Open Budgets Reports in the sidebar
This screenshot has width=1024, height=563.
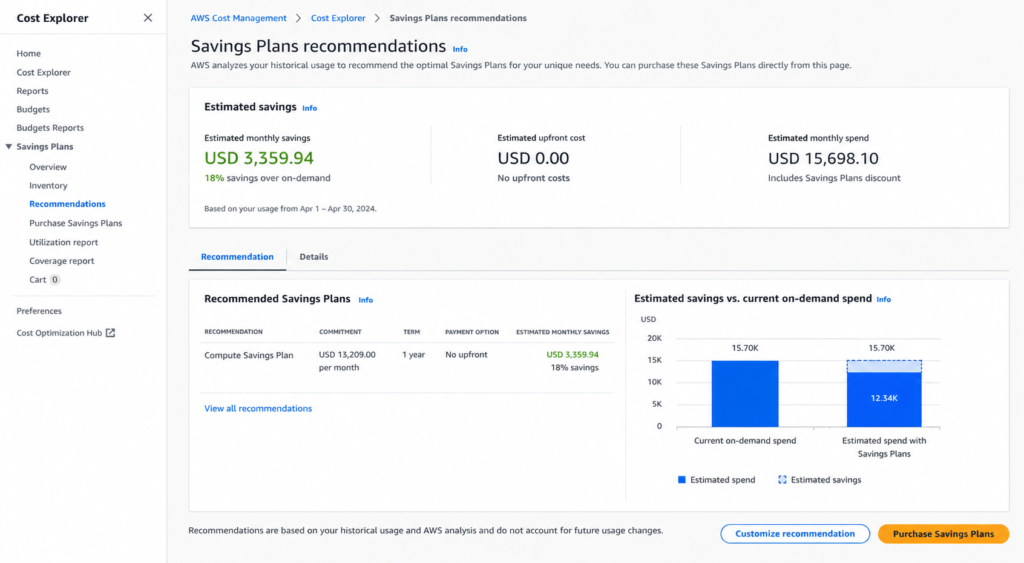(50, 127)
